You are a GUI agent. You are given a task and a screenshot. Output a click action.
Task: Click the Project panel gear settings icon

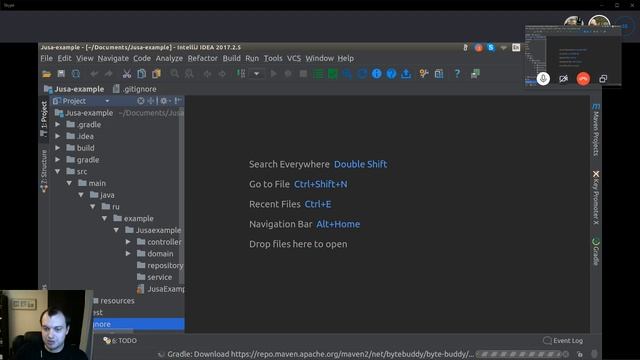coord(165,101)
